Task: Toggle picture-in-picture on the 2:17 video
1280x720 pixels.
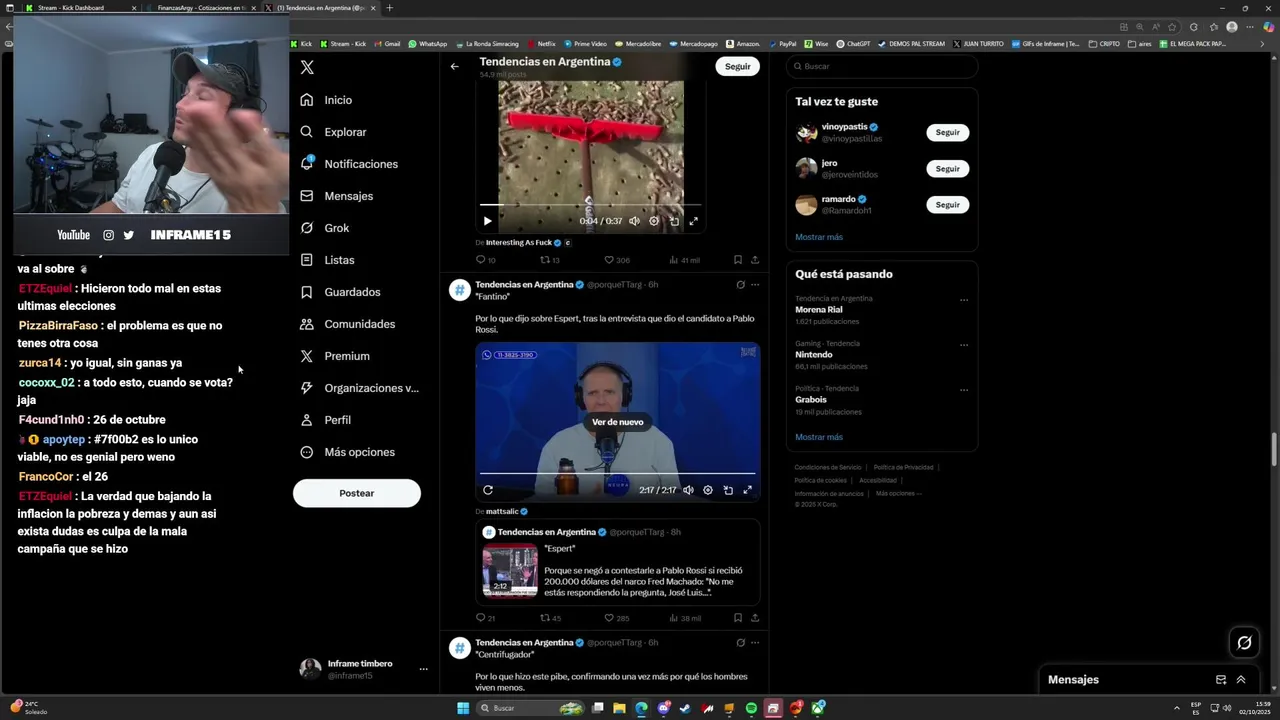Action: [728, 490]
